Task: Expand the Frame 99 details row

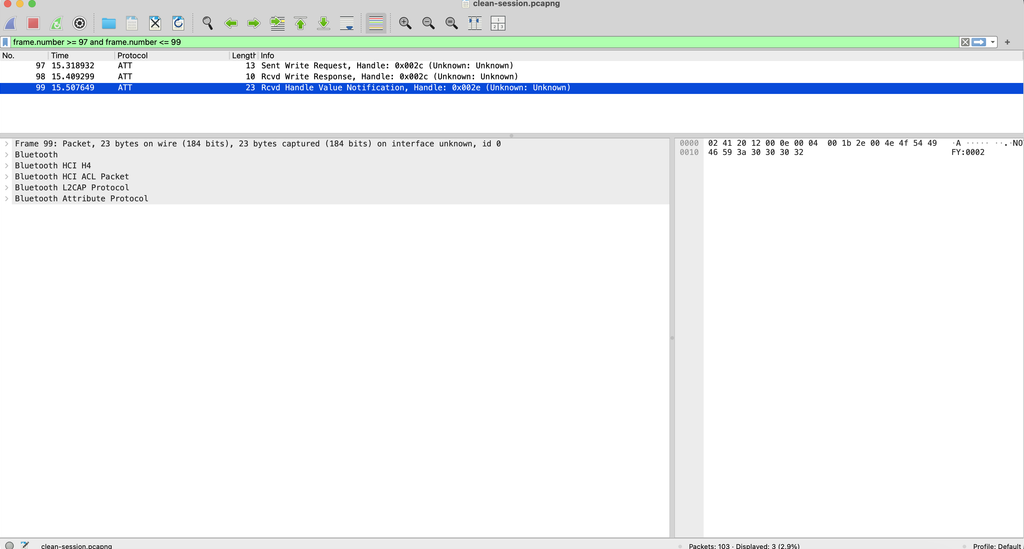Action: point(7,144)
